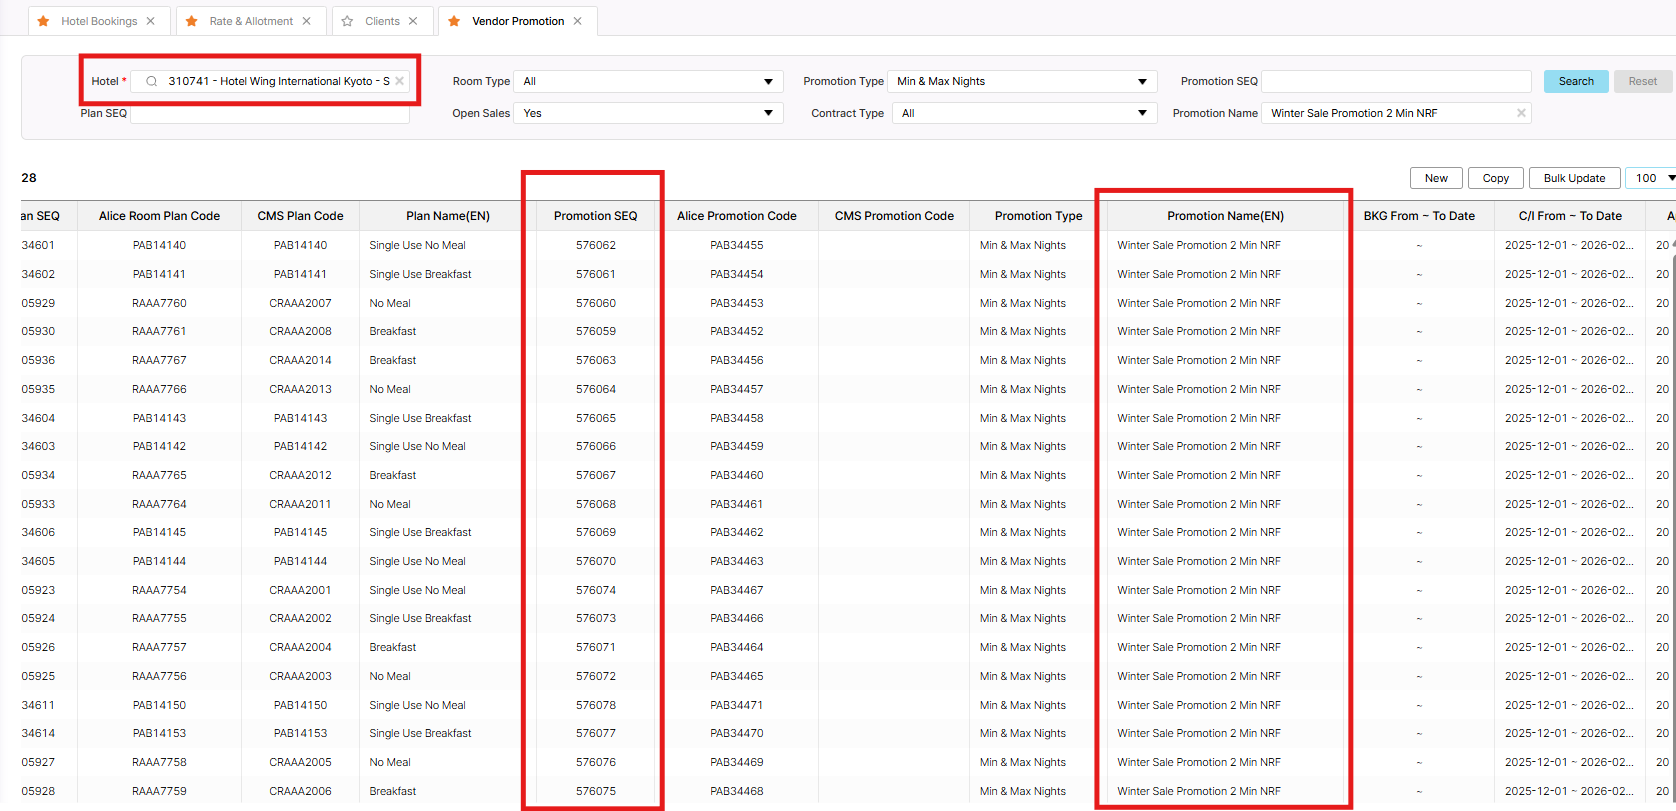
Task: Switch to the Clients tab
Action: tap(382, 21)
